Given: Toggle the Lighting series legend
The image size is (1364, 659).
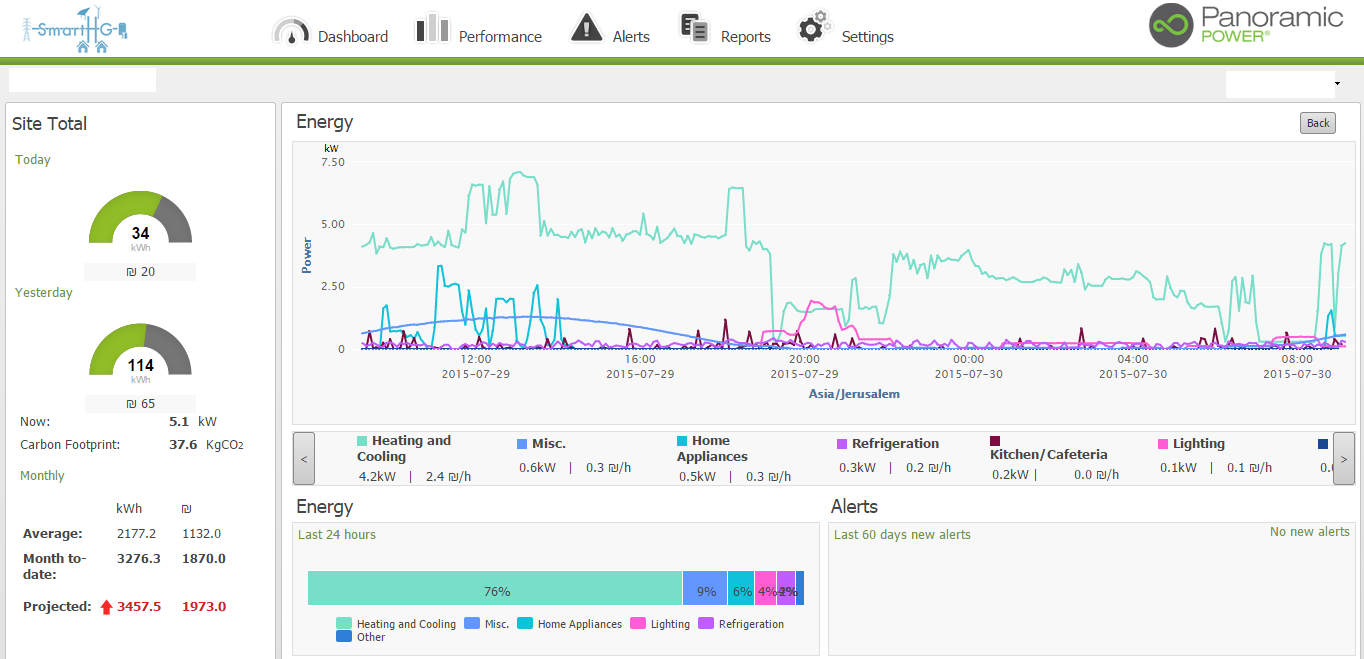Looking at the screenshot, I should tap(1197, 444).
